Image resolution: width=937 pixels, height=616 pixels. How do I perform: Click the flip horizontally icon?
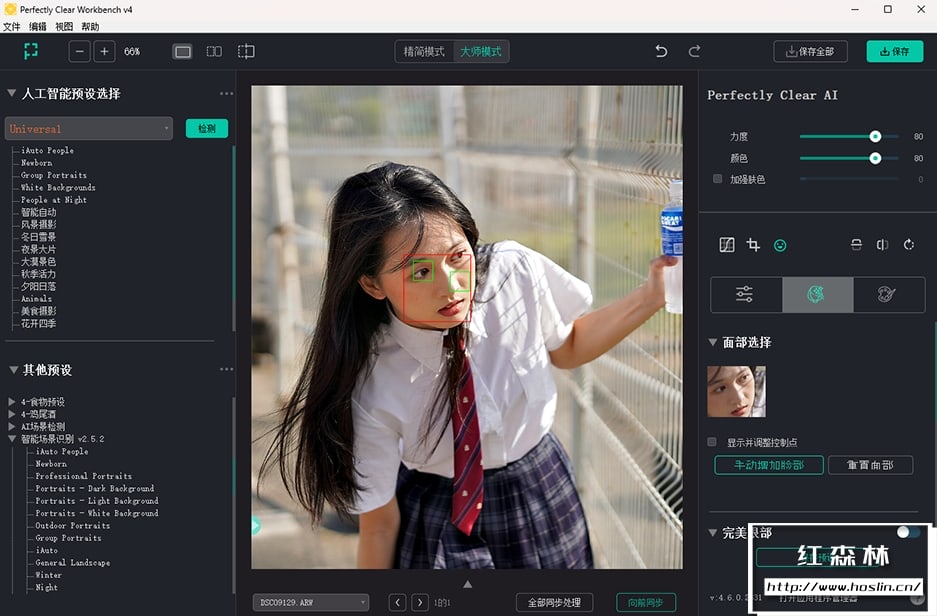pyautogui.click(x=882, y=245)
